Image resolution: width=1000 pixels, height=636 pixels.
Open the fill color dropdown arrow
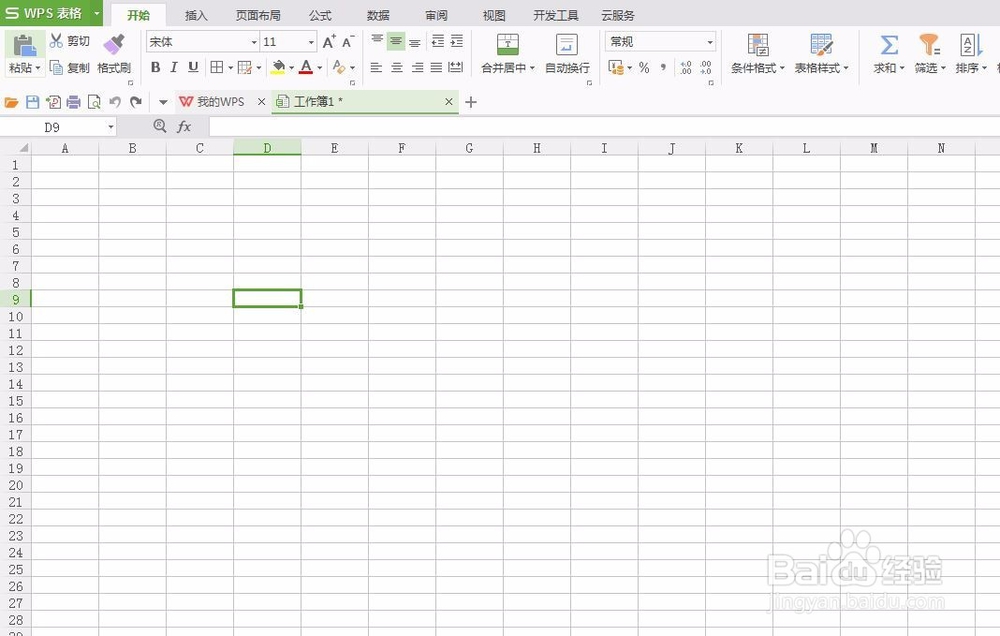click(x=291, y=67)
